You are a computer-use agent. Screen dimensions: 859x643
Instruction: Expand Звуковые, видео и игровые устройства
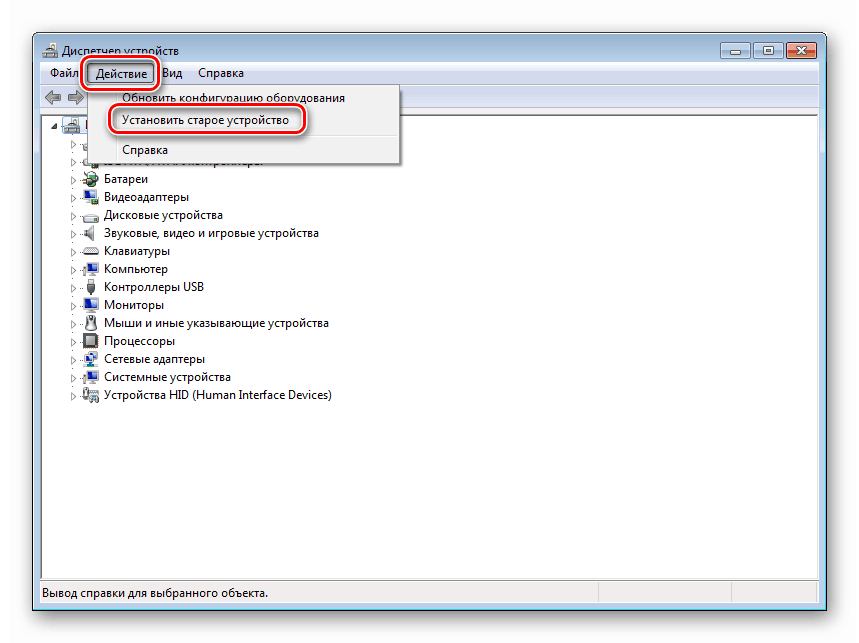point(73,234)
